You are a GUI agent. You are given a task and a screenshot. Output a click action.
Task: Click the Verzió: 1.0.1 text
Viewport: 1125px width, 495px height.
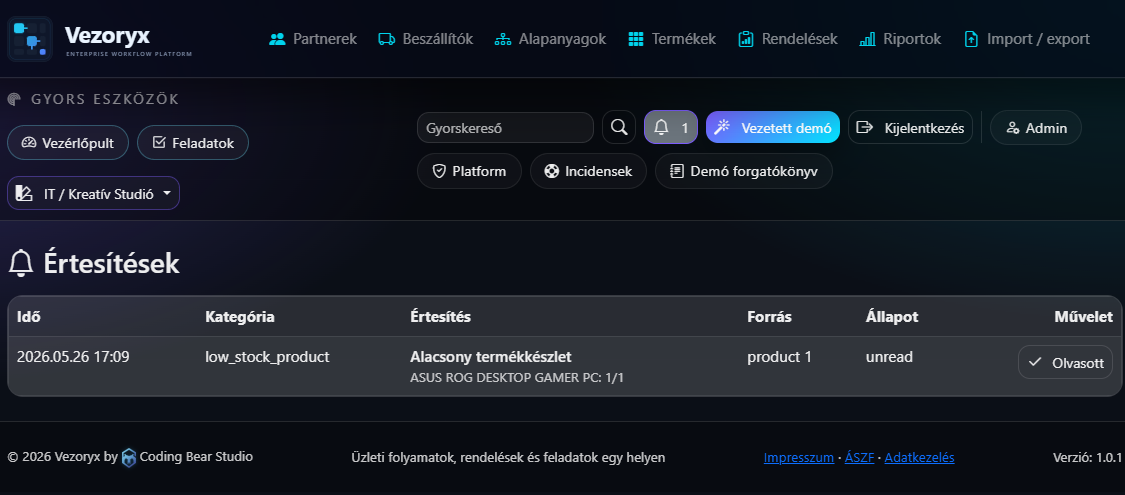[1087, 458]
